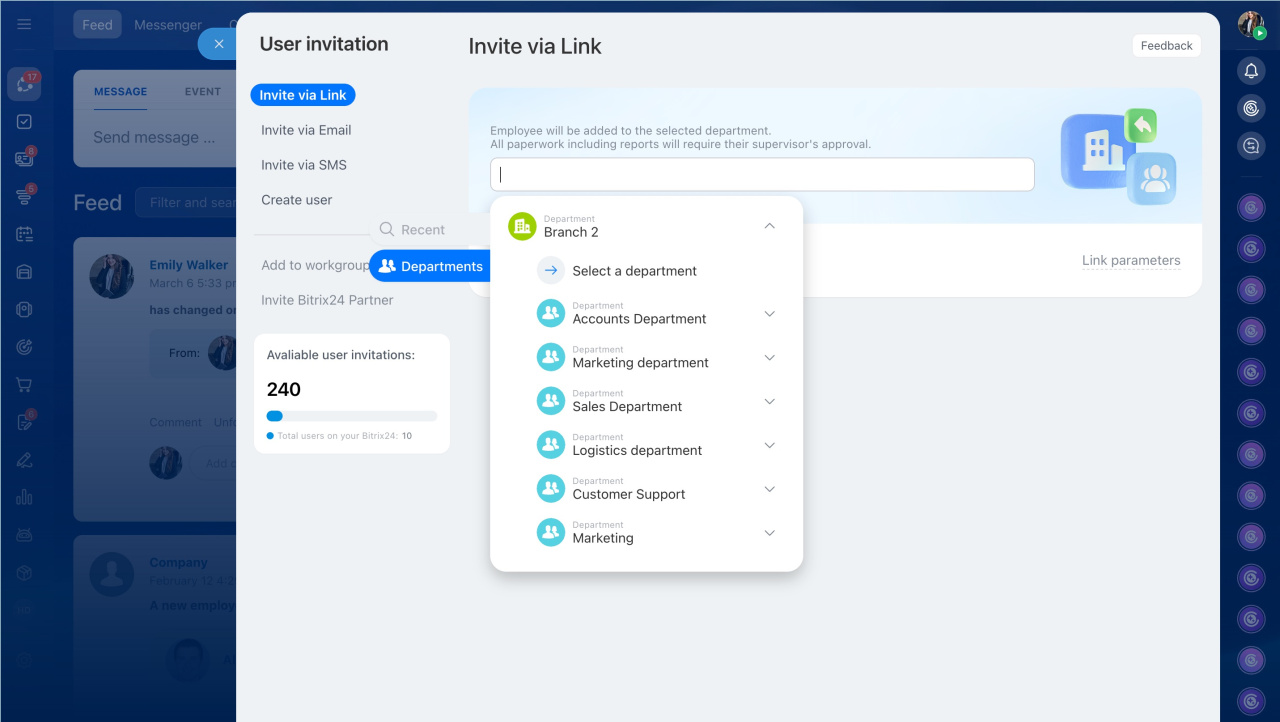
Task: Click the tasks checkmark sidebar icon
Action: [x=24, y=121]
